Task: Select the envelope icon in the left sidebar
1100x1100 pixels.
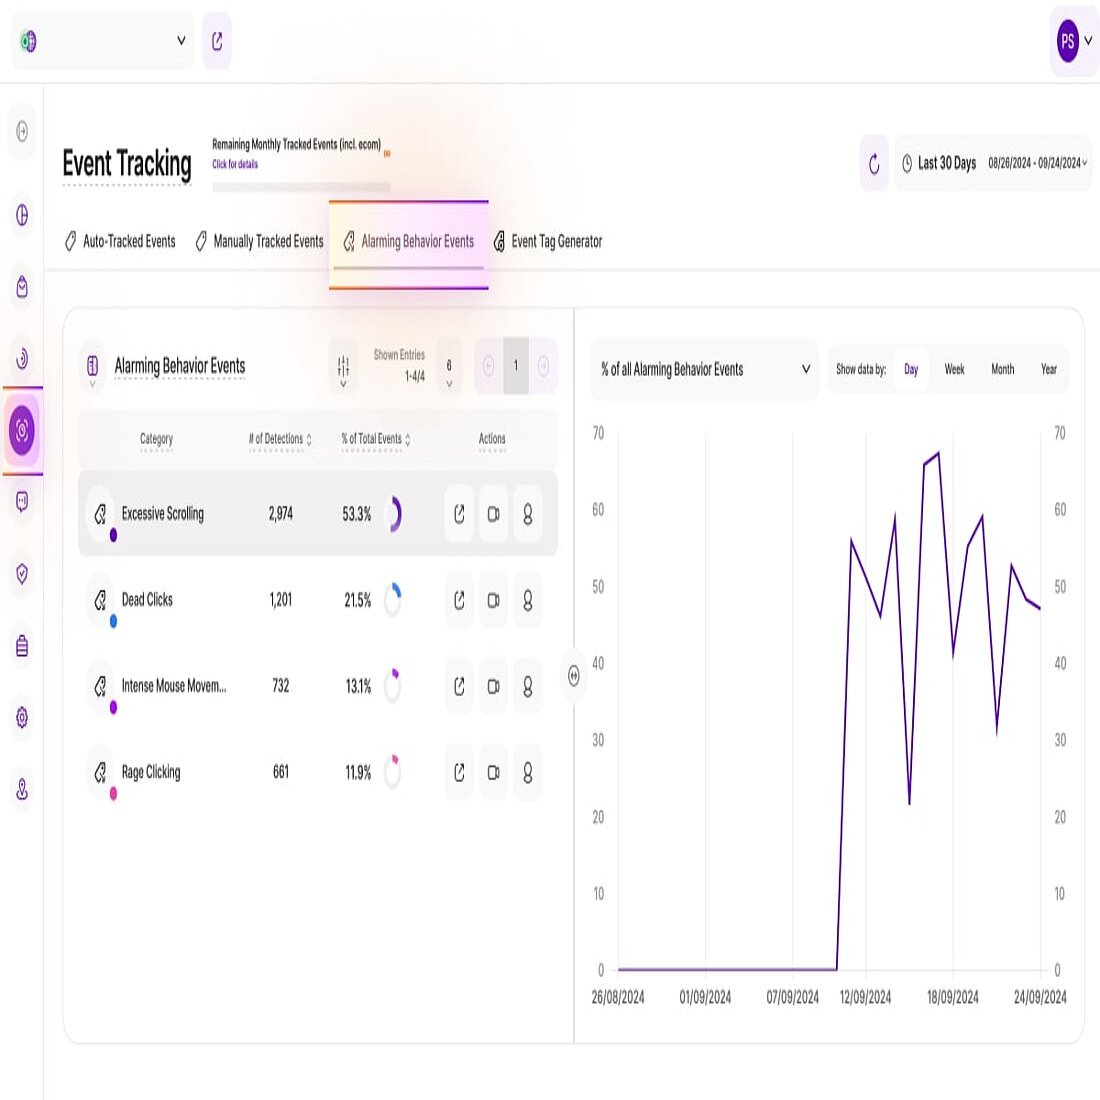Action: point(21,288)
